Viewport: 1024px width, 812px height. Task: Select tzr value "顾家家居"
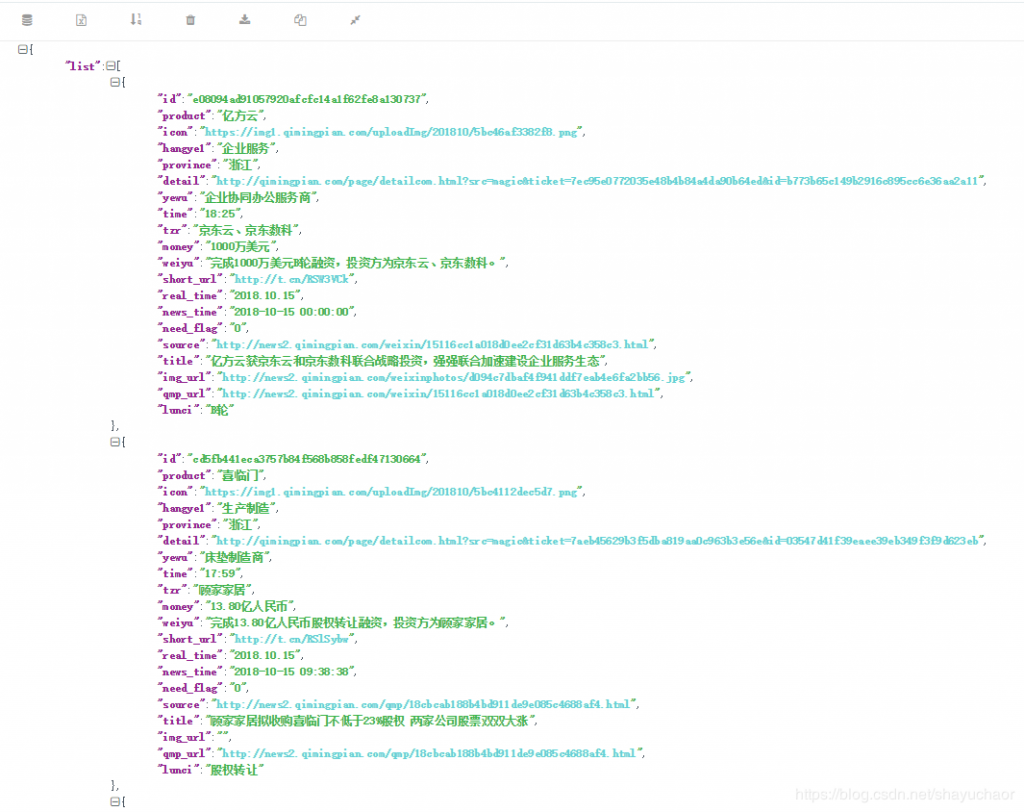tap(222, 590)
